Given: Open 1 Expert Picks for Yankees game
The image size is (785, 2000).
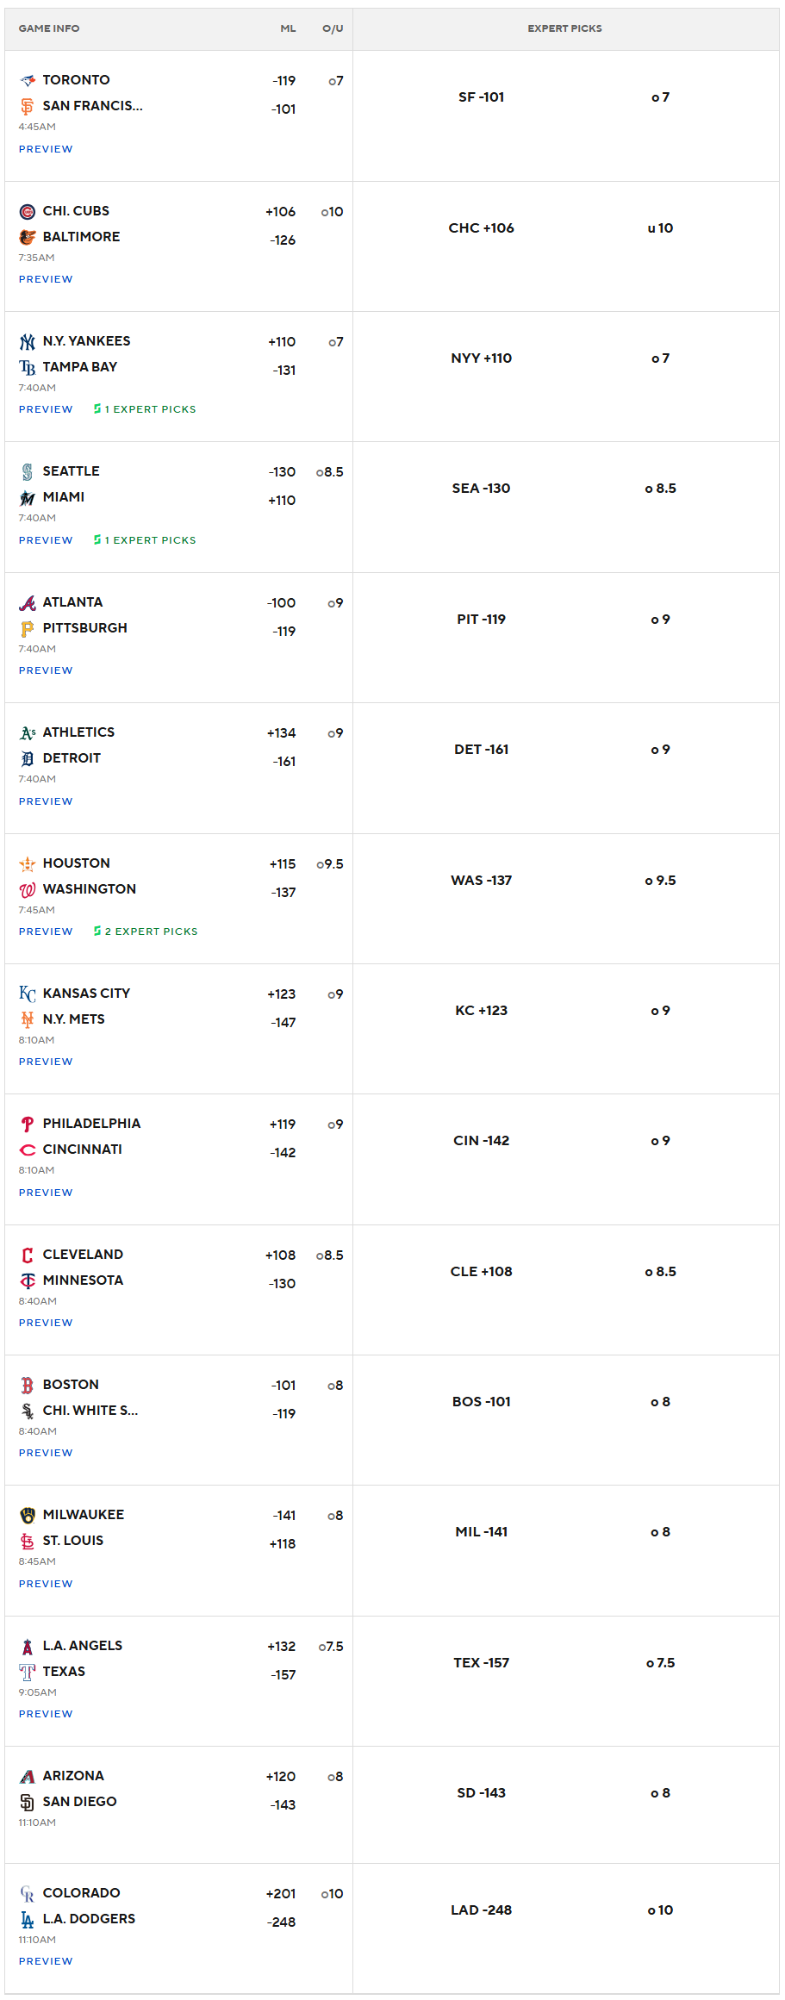Looking at the screenshot, I should coord(145,409).
